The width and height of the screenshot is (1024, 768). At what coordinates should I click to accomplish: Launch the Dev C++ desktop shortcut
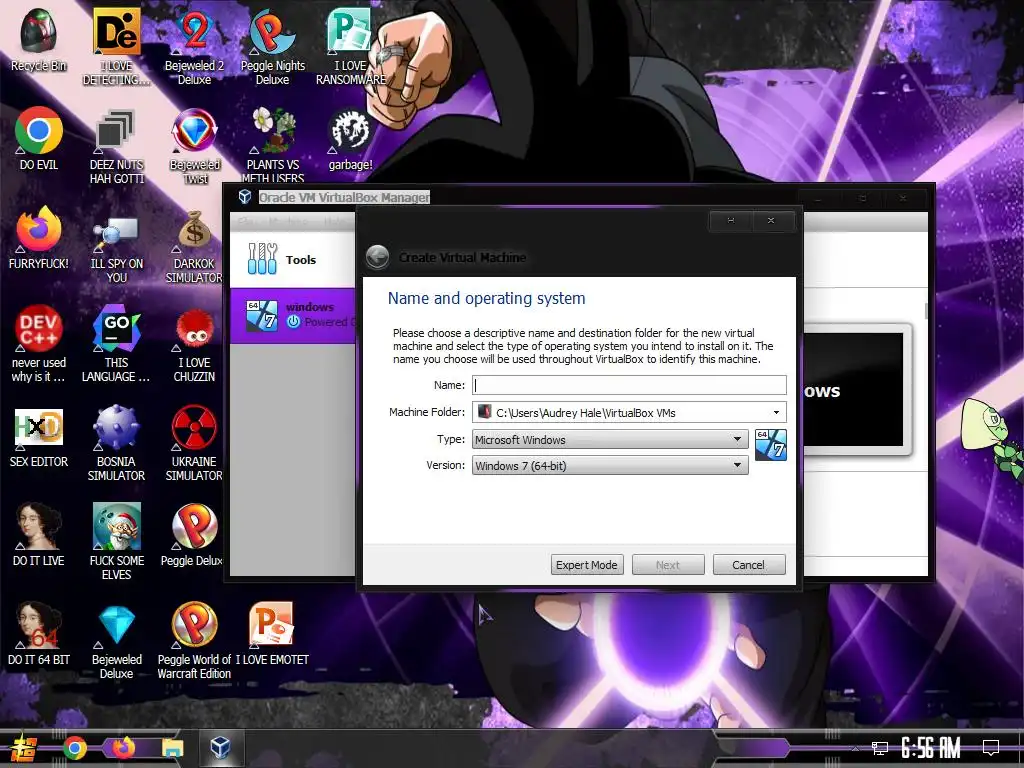pos(39,344)
